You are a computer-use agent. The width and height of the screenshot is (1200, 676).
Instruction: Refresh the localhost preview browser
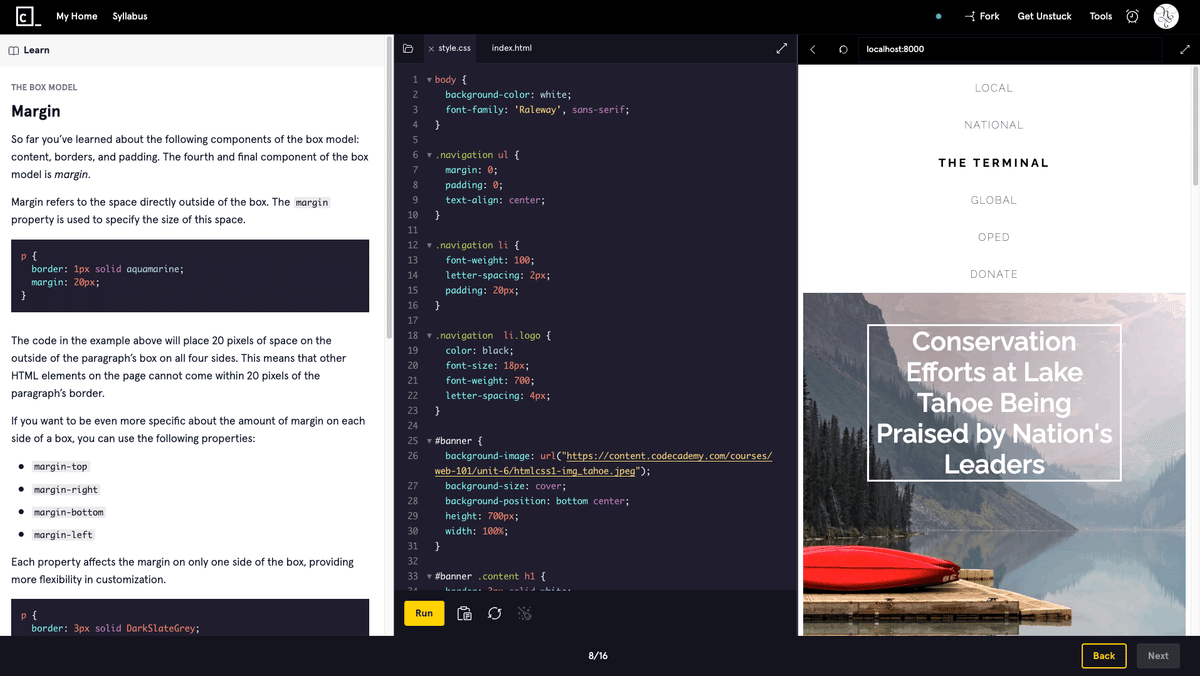[843, 49]
